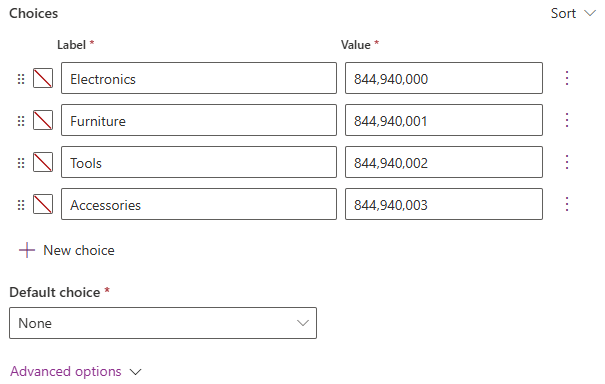Grab the drag handle beside Furniture
Screen dimensions: 605x384
pos(21,121)
